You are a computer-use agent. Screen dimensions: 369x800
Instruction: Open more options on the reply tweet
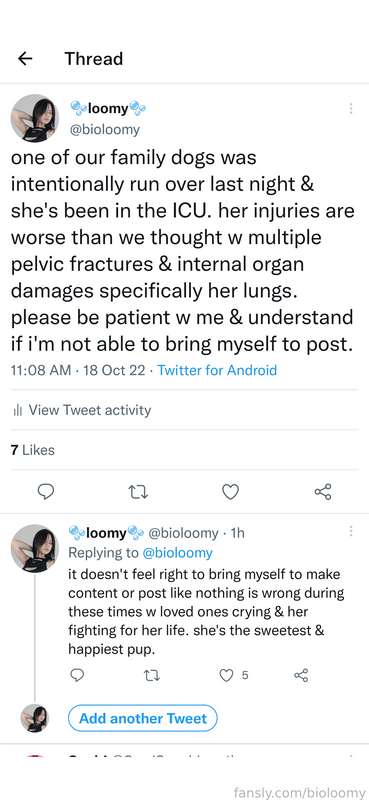(x=351, y=531)
